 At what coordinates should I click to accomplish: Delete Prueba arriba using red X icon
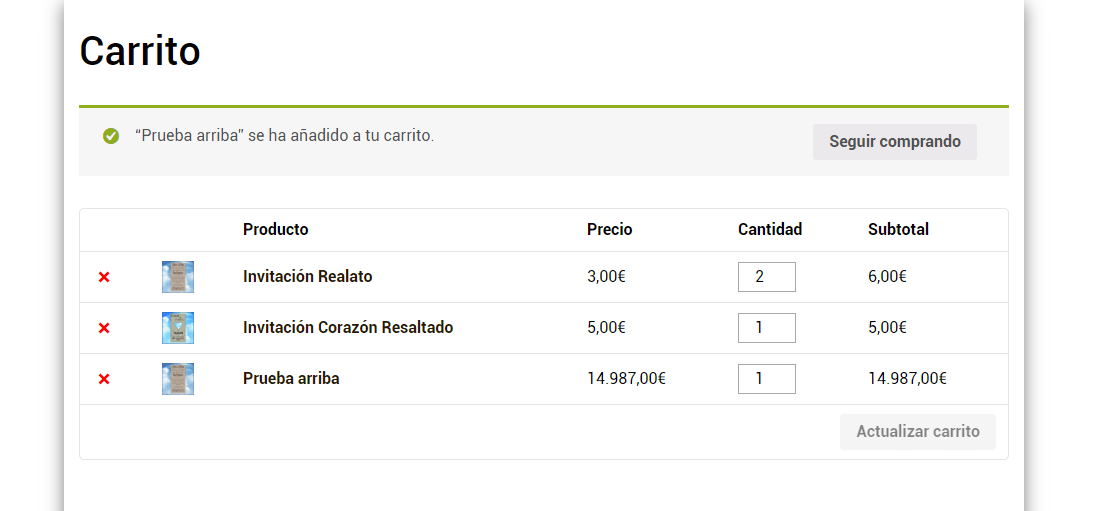click(104, 379)
